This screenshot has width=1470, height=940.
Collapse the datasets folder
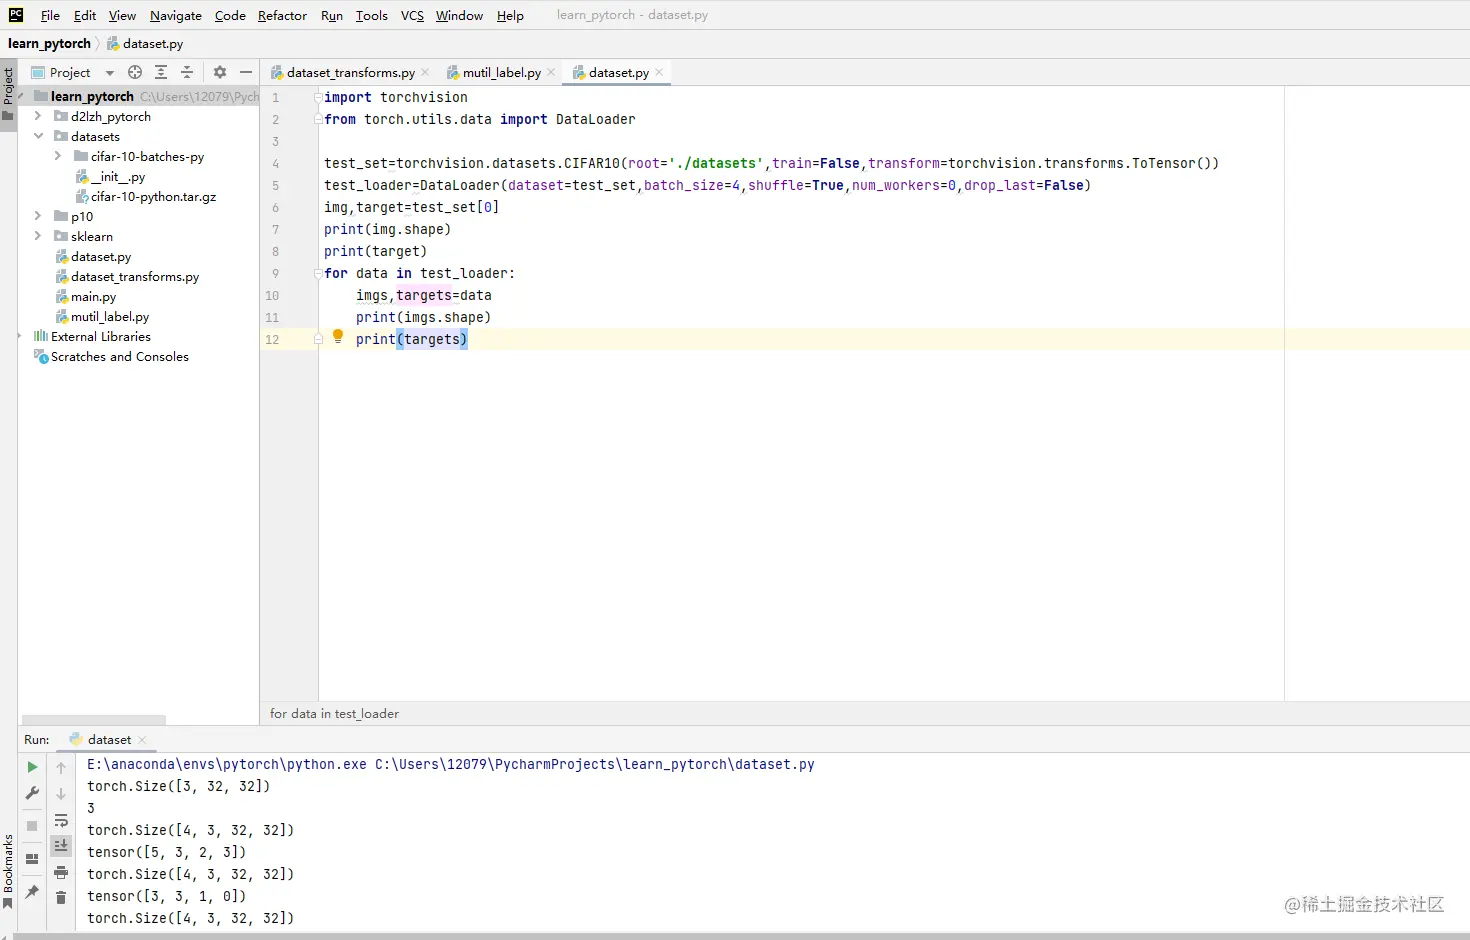(38, 136)
